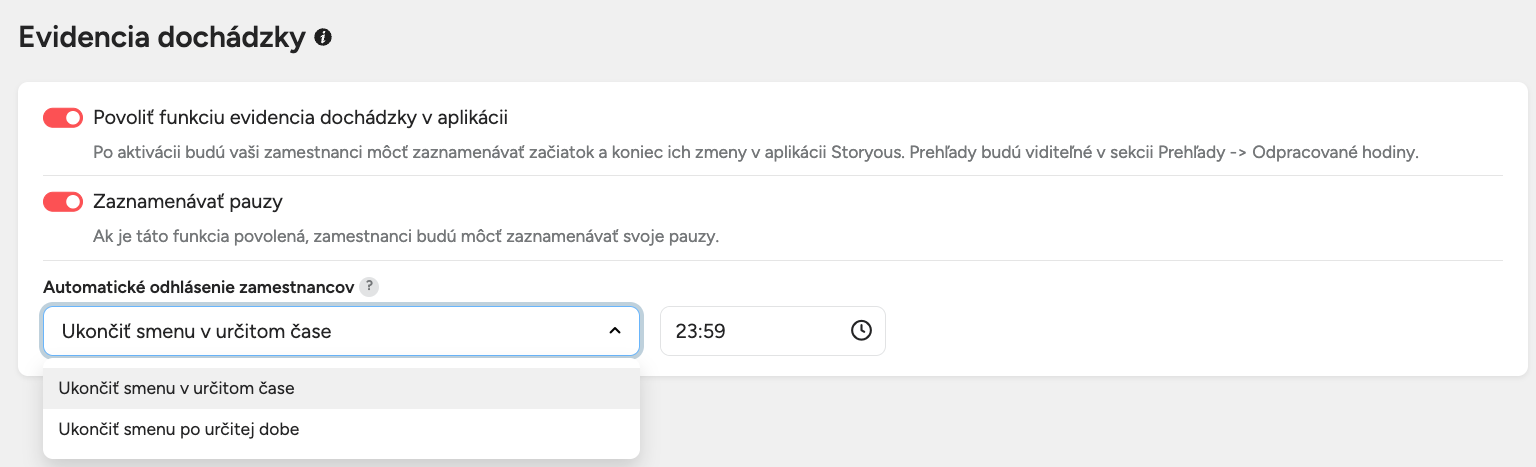Image resolution: width=1536 pixels, height=467 pixels.
Task: Click the Automatické odhlásenie zamestnancov label
Action: (198, 287)
